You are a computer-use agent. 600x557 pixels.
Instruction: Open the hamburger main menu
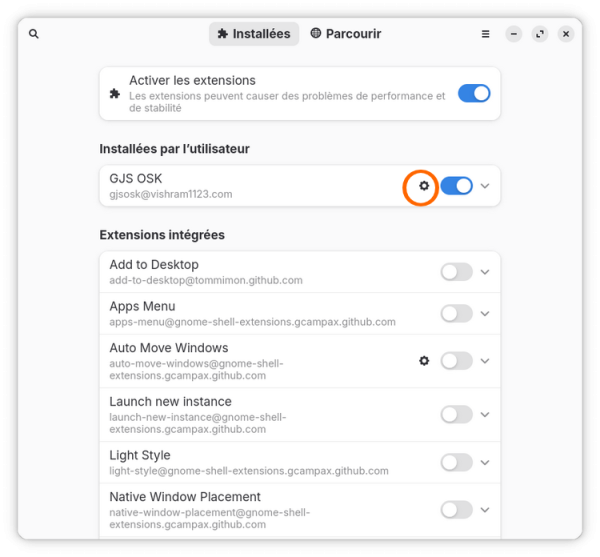[x=485, y=34]
